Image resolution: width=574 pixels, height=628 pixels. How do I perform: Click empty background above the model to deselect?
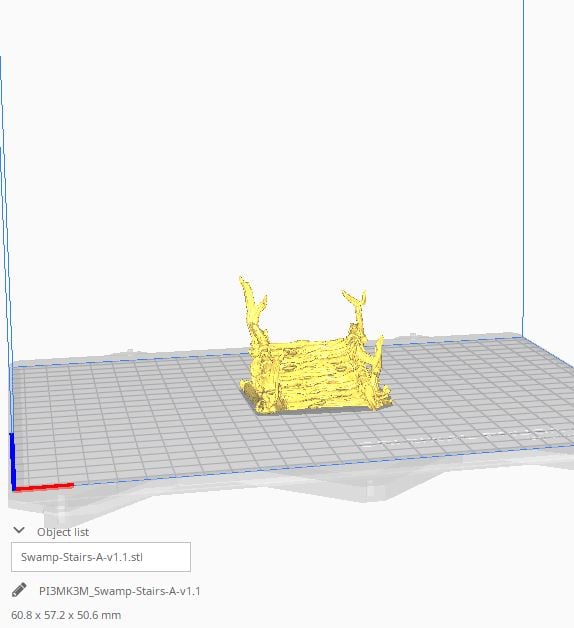(x=280, y=140)
